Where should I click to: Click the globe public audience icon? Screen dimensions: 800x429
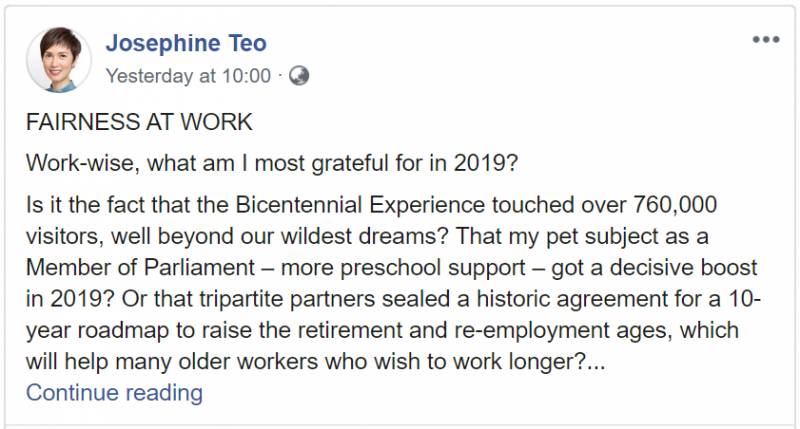pyautogui.click(x=298, y=75)
